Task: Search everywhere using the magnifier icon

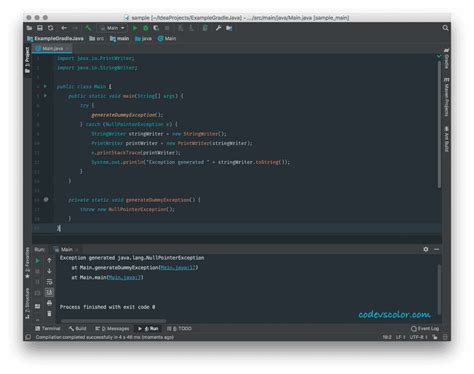Action: [x=445, y=28]
